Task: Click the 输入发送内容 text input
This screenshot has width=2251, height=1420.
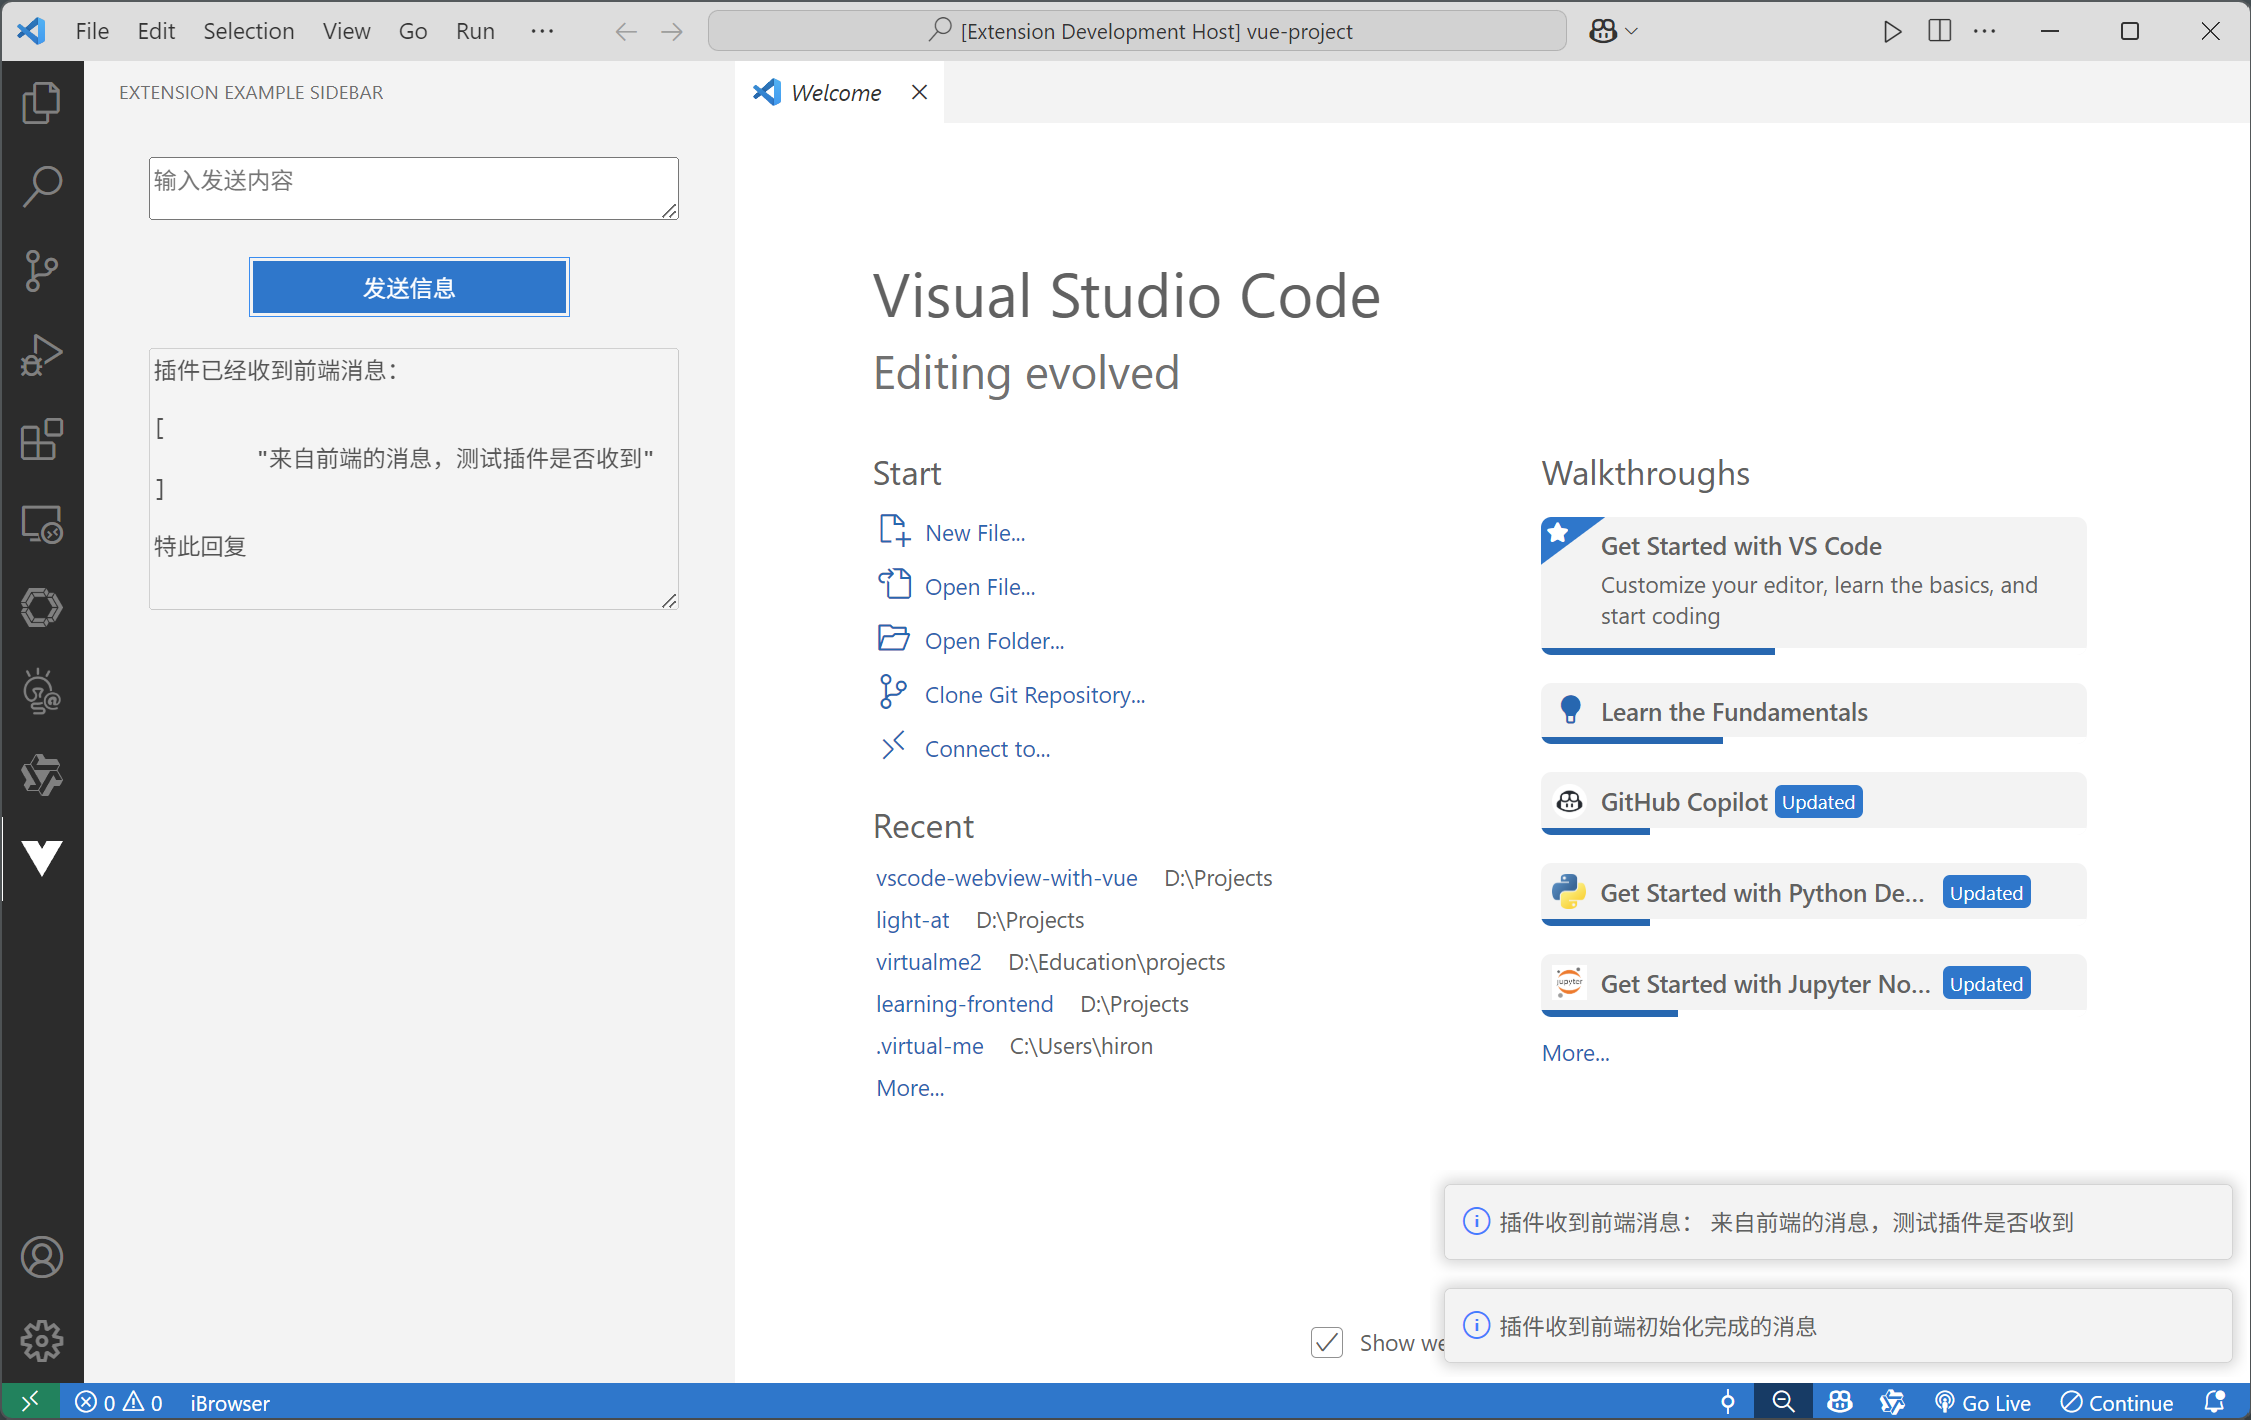Action: click(x=413, y=188)
